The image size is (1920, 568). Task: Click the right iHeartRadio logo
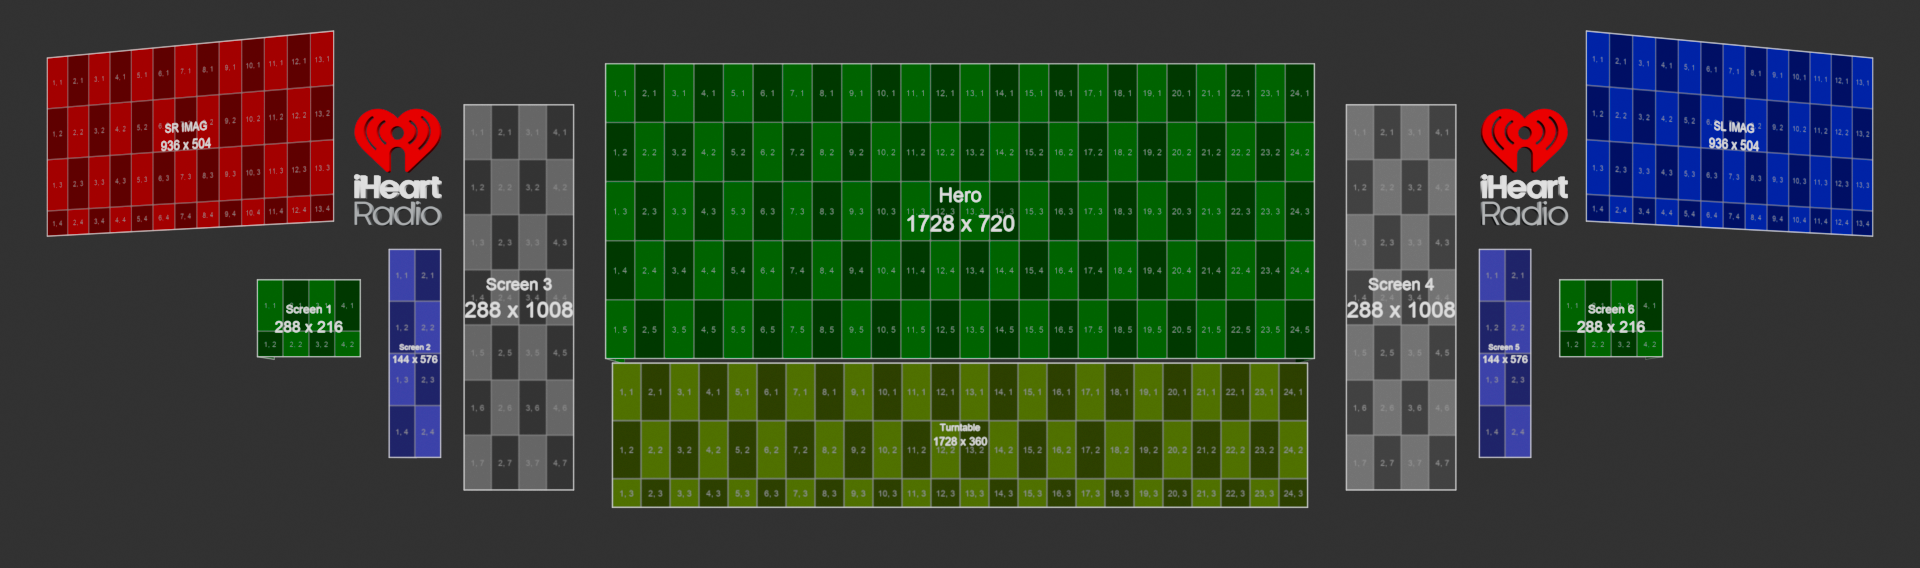(x=1524, y=167)
